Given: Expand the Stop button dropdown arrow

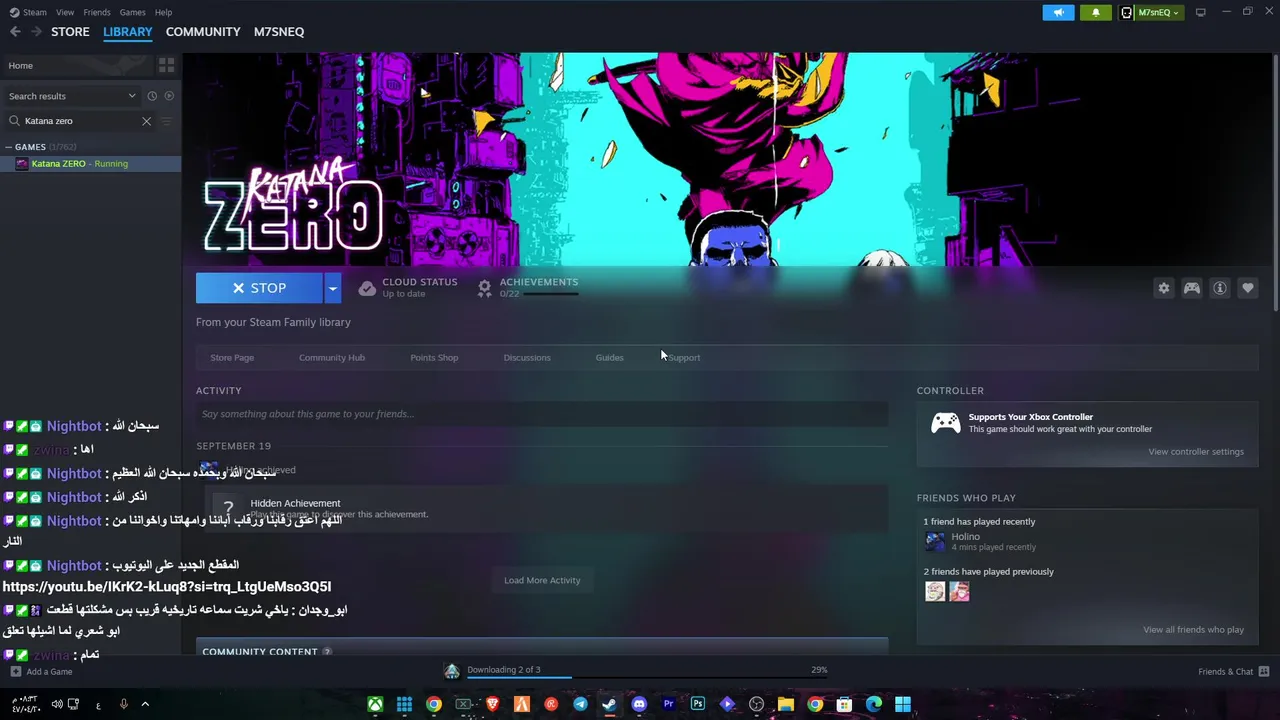Looking at the screenshot, I should click(333, 288).
